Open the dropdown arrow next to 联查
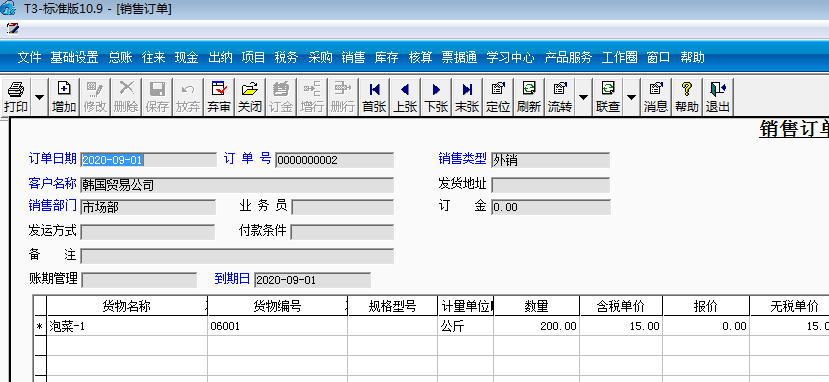The width and height of the screenshot is (829, 382). (631, 97)
